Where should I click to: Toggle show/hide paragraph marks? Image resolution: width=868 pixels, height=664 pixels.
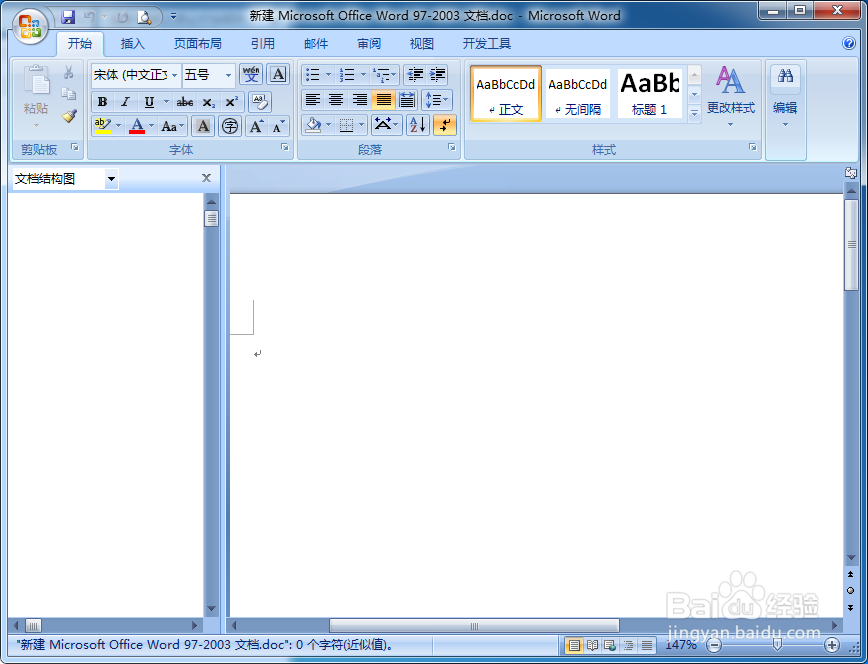445,125
